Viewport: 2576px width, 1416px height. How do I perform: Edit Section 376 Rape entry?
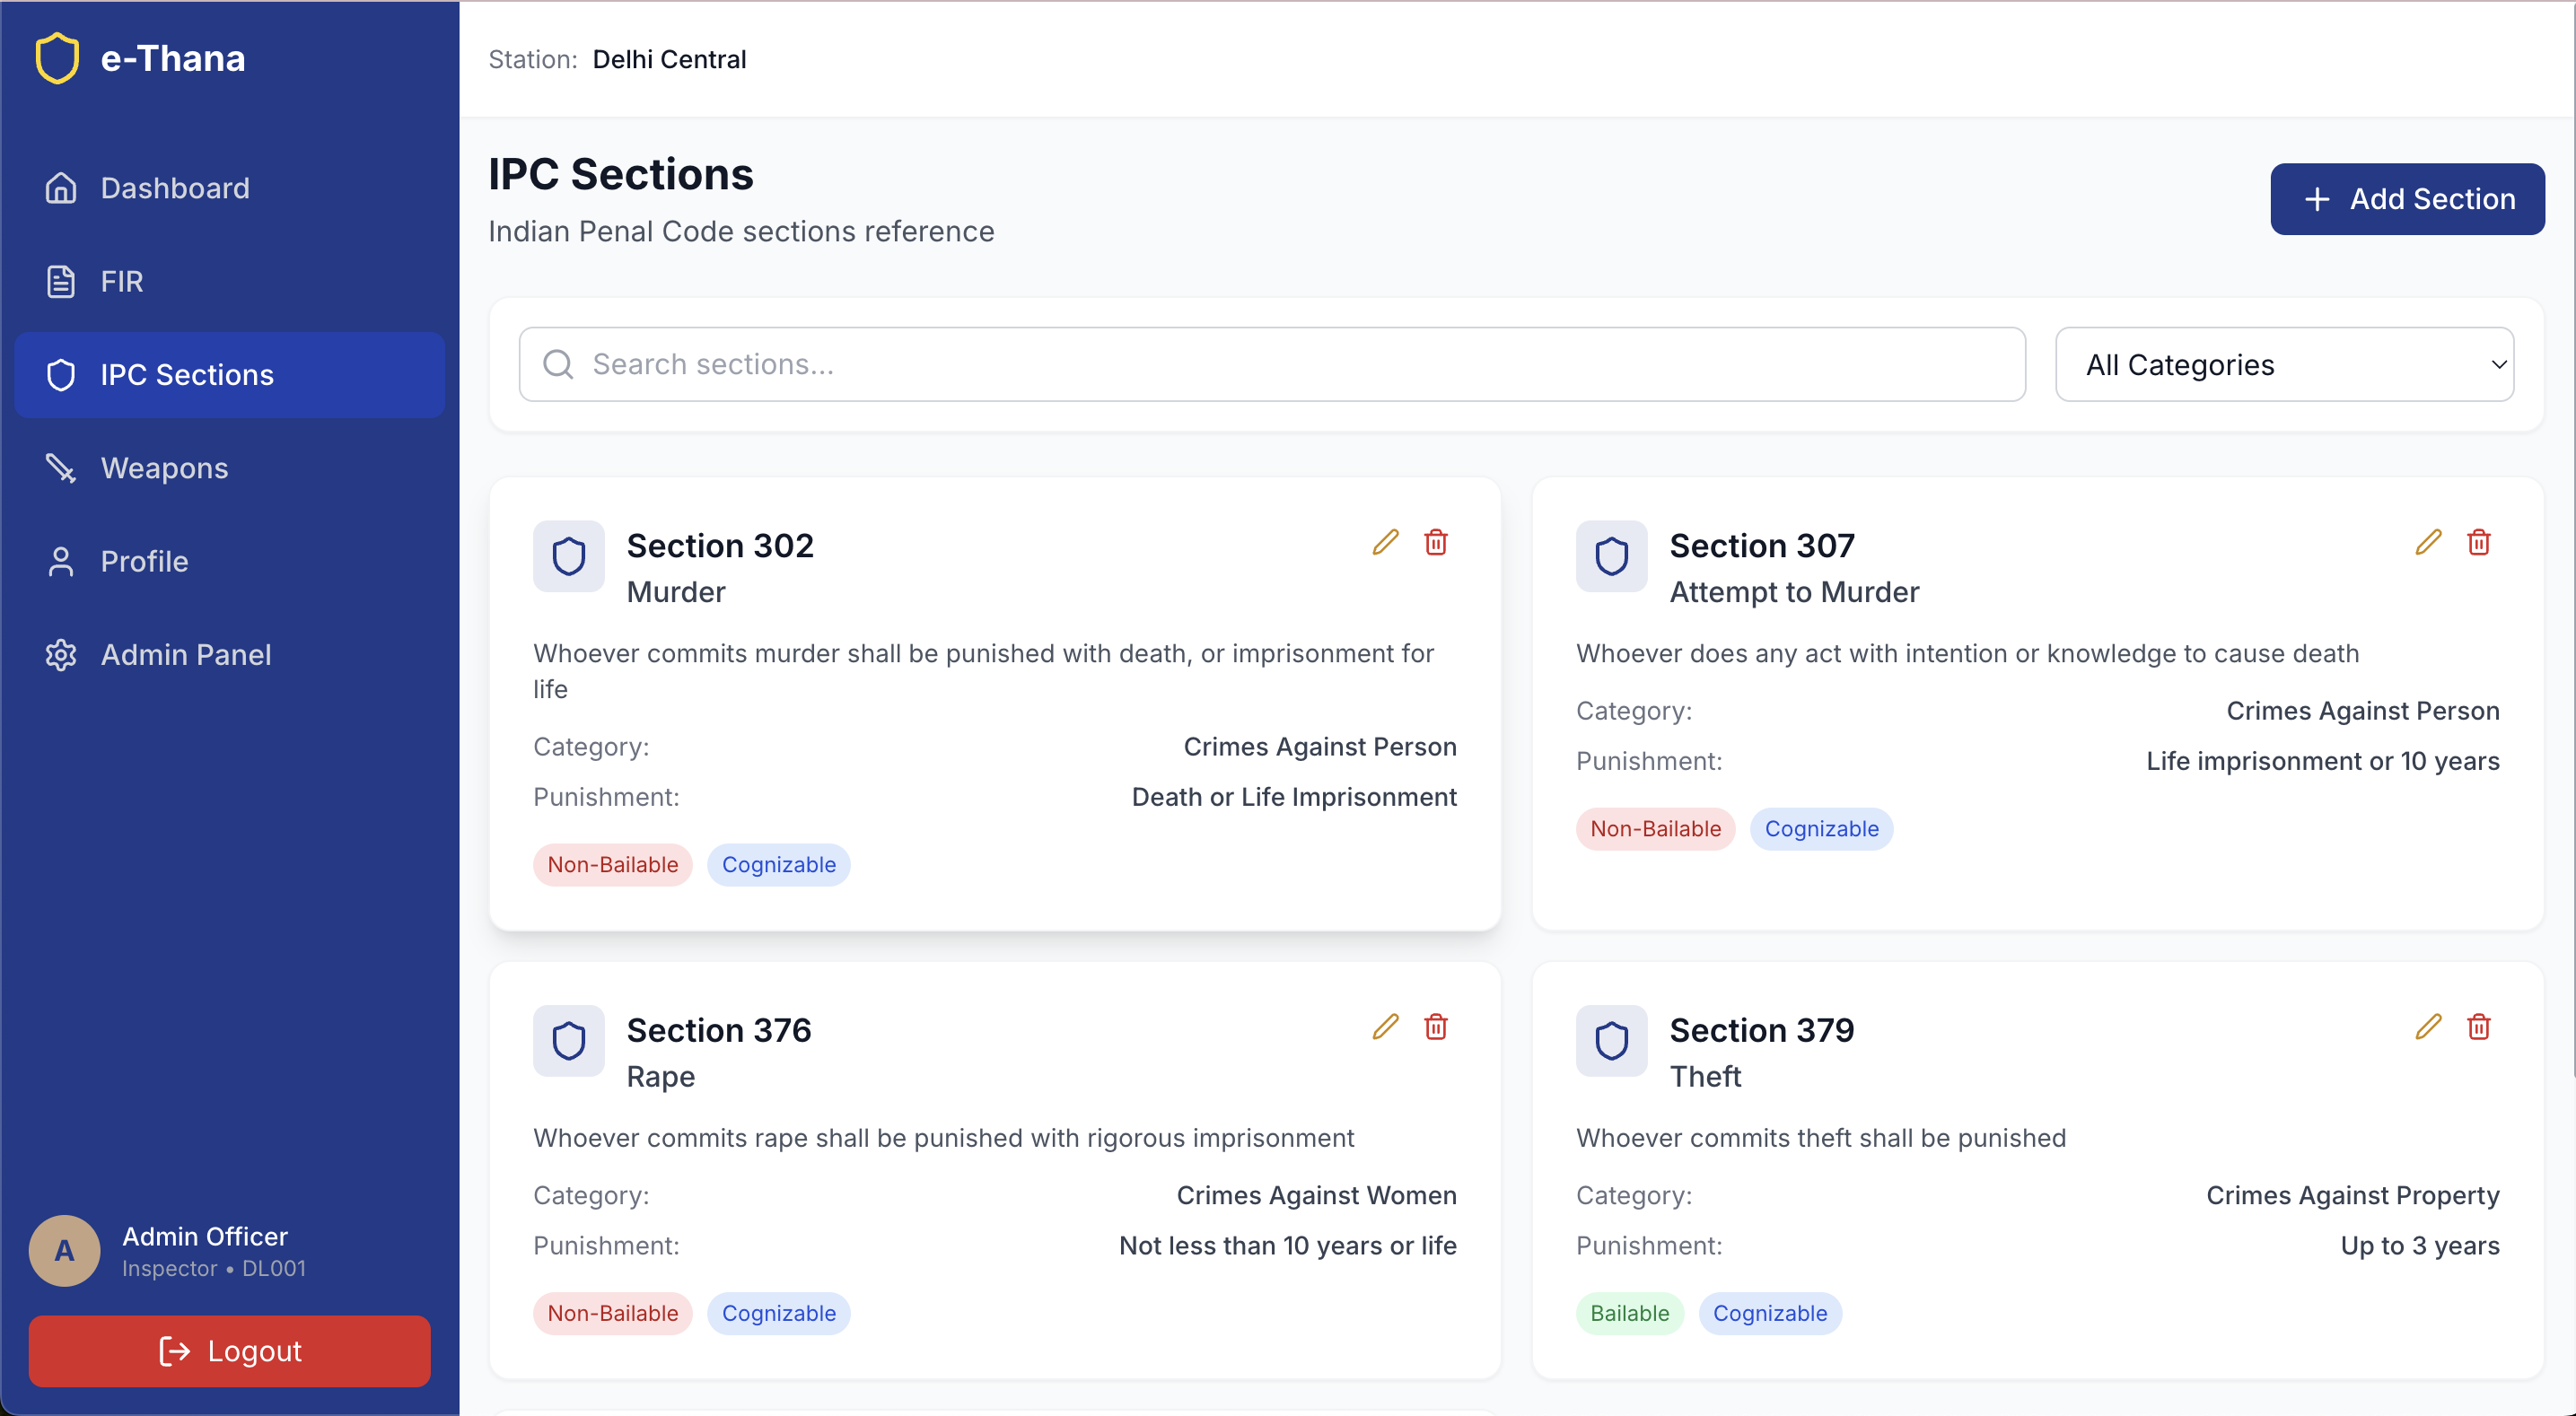[1385, 1027]
